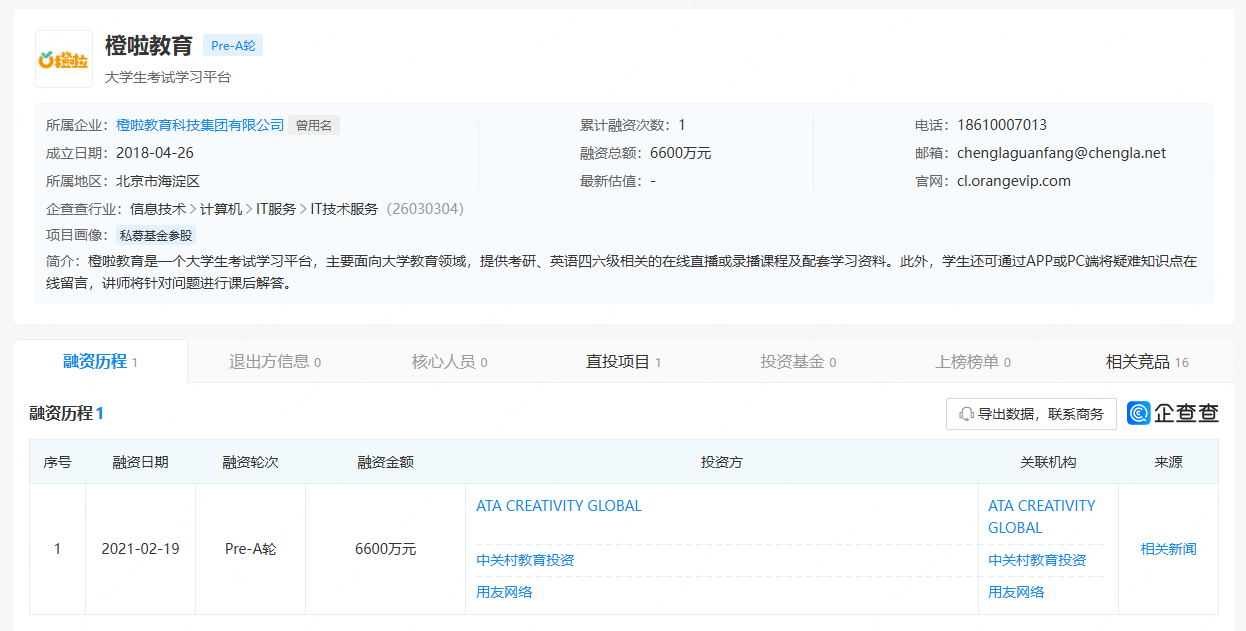
Task: Open ATA CREATIVITY GLOBAL investor link
Action: pos(559,506)
